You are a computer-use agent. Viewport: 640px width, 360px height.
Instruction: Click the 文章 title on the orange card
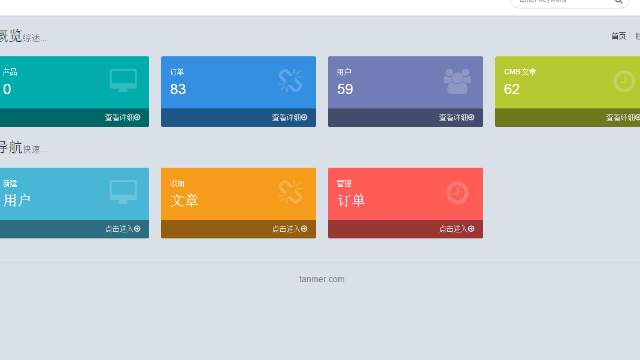184,201
